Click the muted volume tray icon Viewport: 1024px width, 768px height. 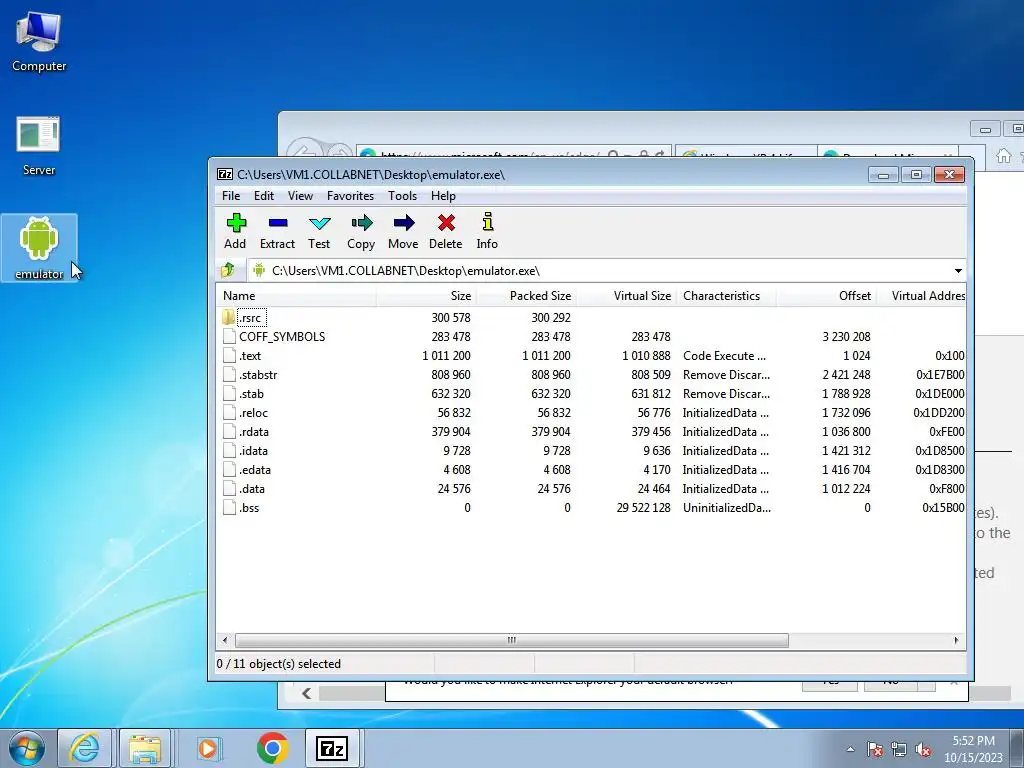pos(923,749)
